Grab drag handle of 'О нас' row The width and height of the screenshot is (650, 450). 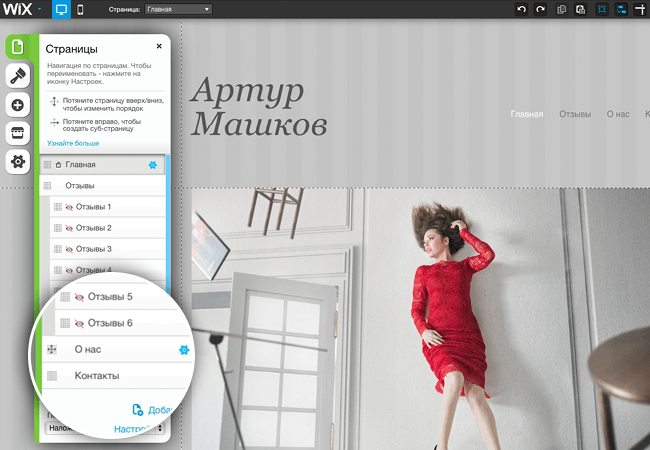(52, 350)
